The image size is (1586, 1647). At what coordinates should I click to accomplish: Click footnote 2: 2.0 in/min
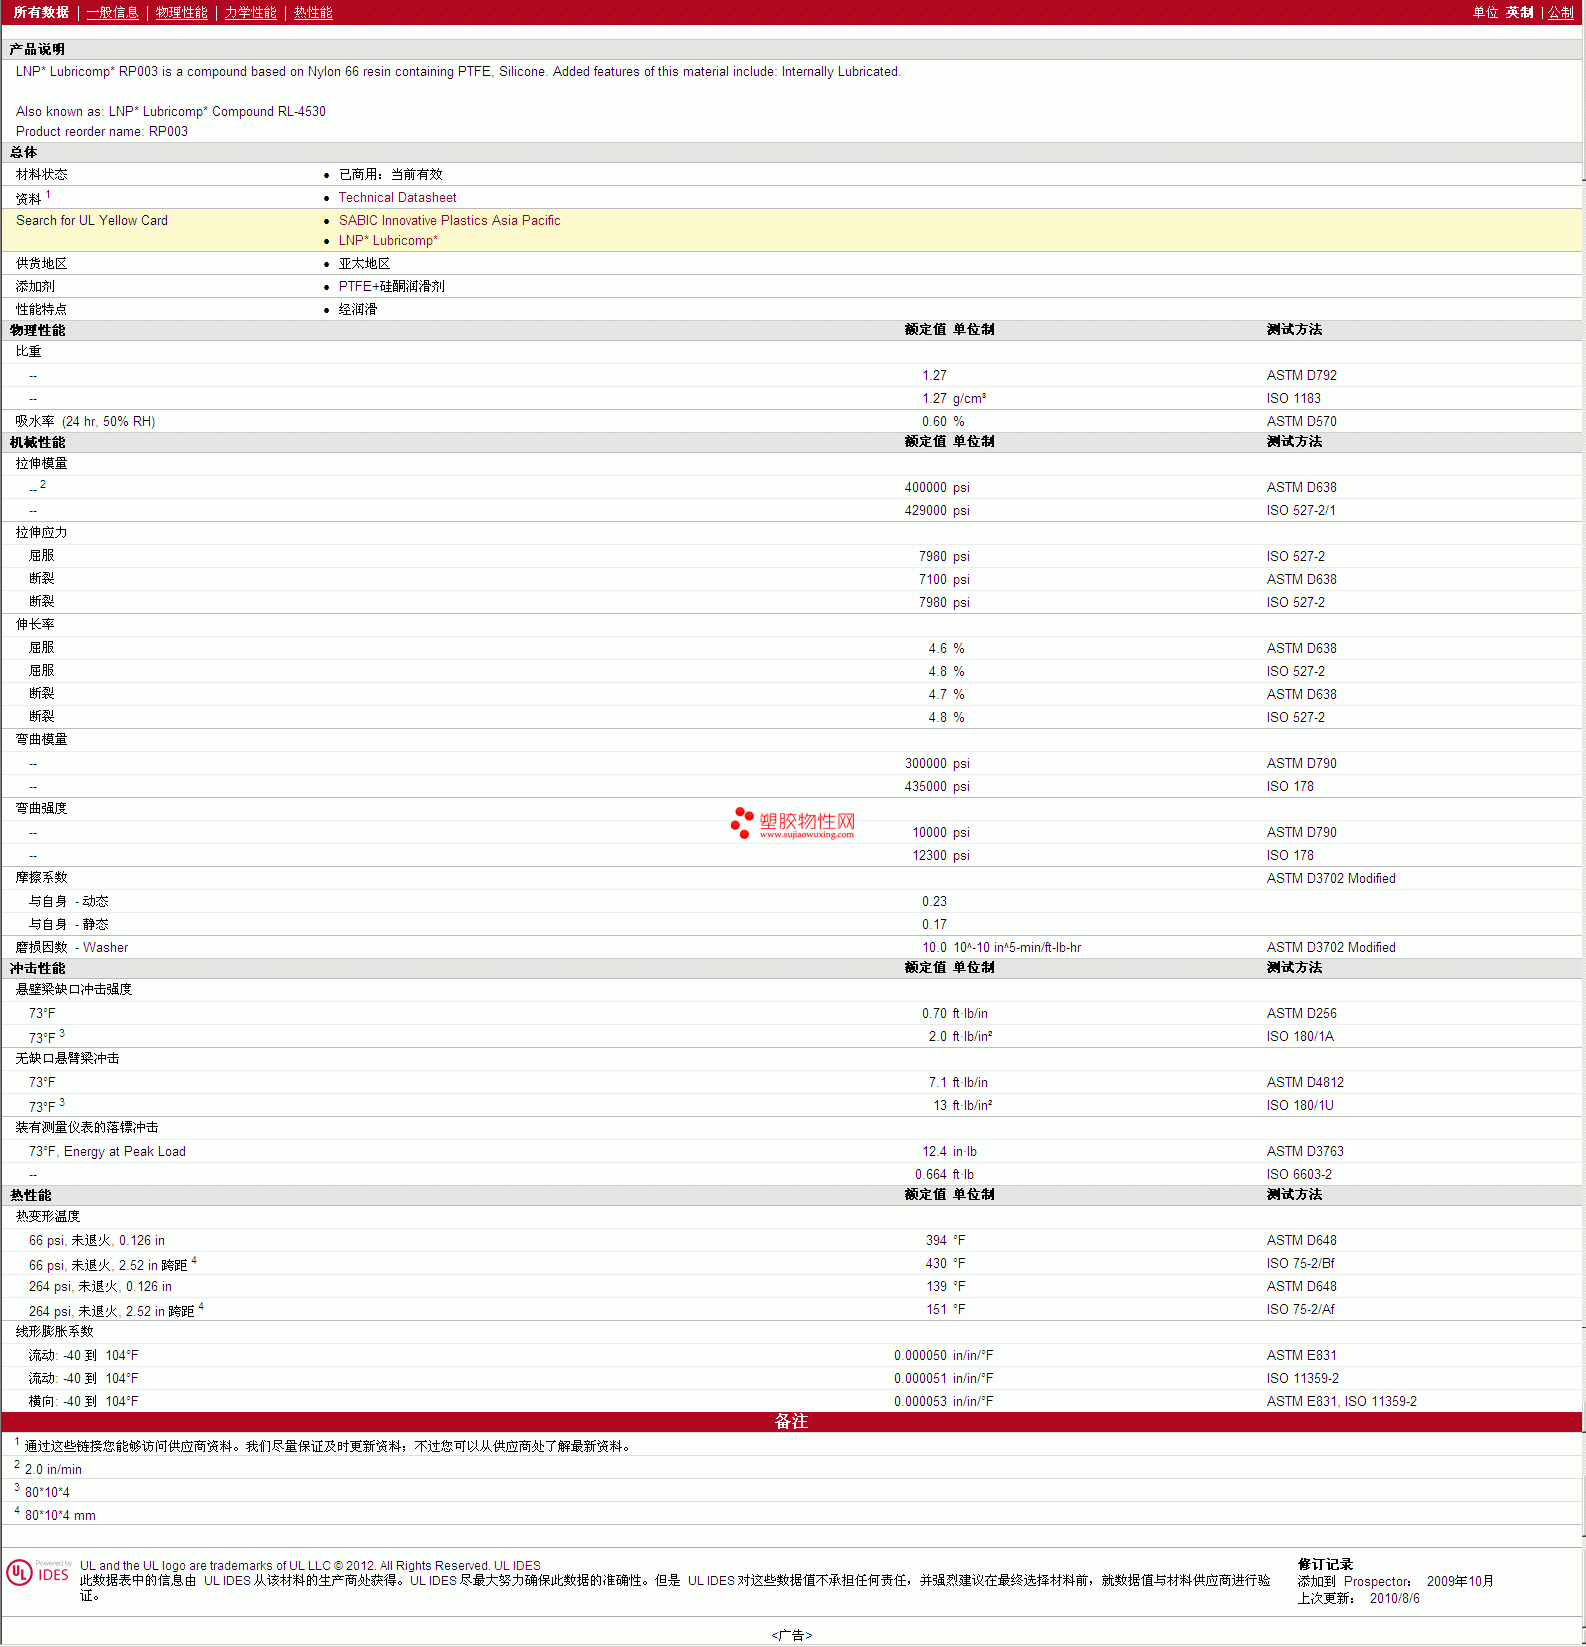pyautogui.click(x=48, y=1468)
